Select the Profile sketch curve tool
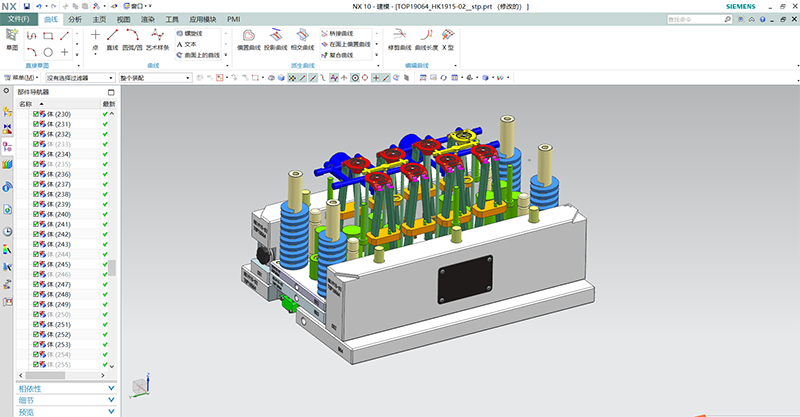800x417 pixels. point(32,36)
